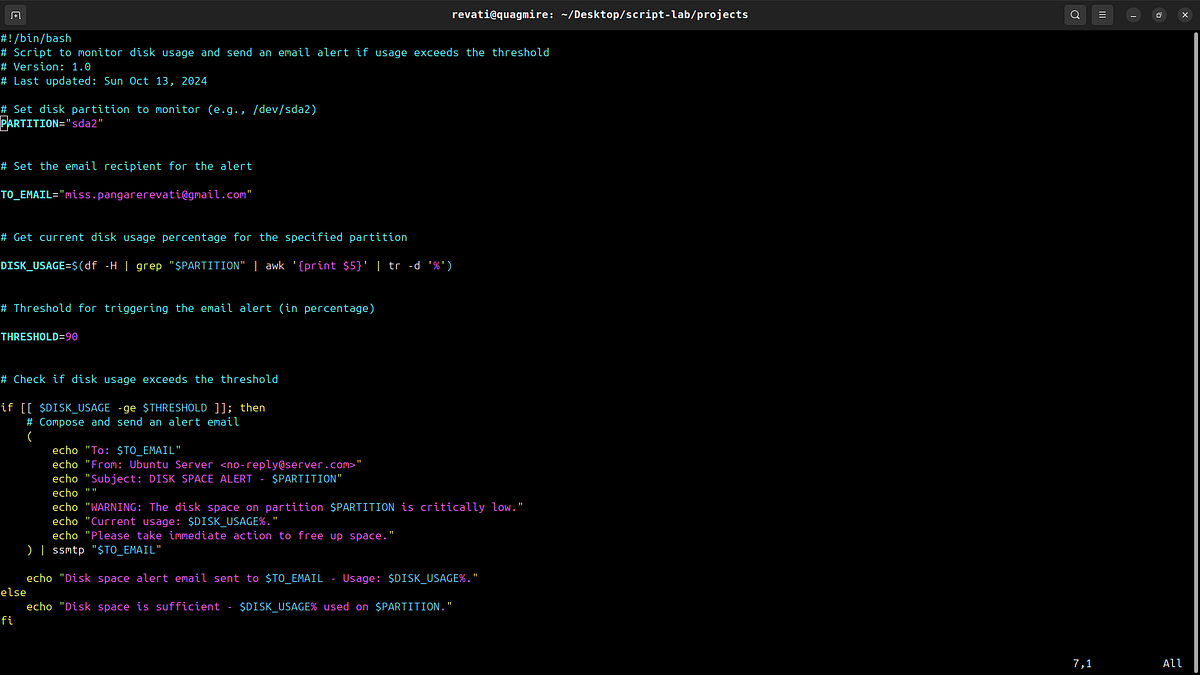Click the DISK_USAGE command substitution line

pos(225,265)
